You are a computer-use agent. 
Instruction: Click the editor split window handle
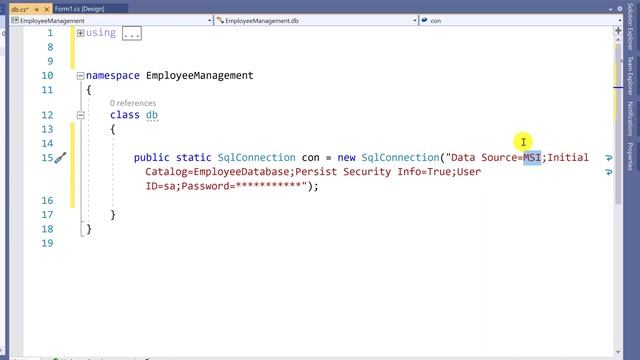[x=618, y=31]
